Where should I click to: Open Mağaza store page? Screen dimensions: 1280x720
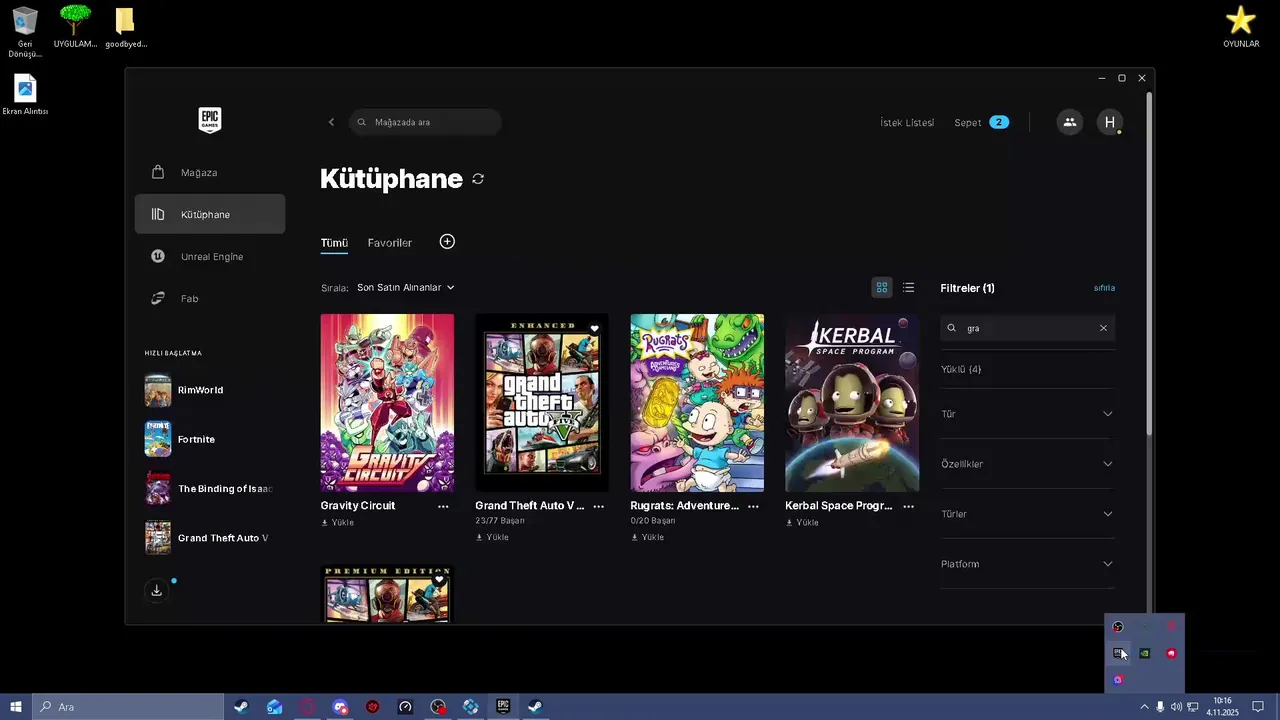point(210,172)
